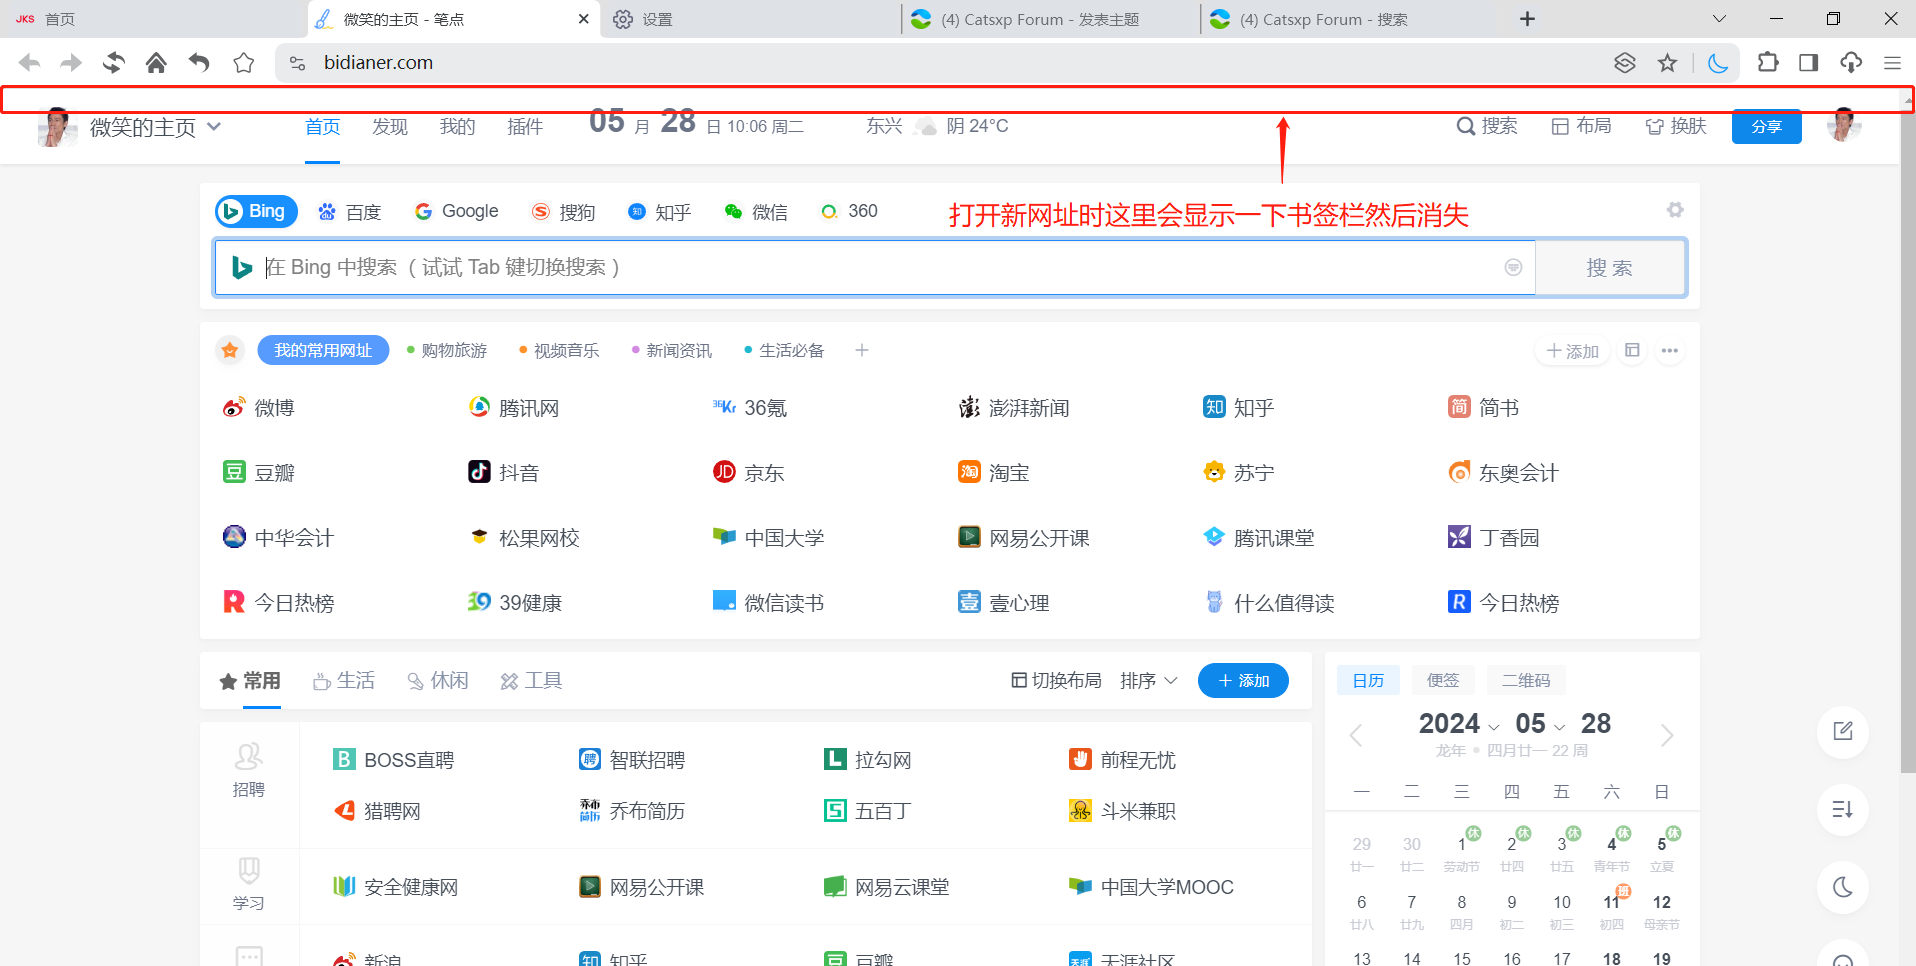Viewport: 1916px width, 966px height.
Task: Toggle night mode moon icon in toolbar
Action: coord(1718,63)
